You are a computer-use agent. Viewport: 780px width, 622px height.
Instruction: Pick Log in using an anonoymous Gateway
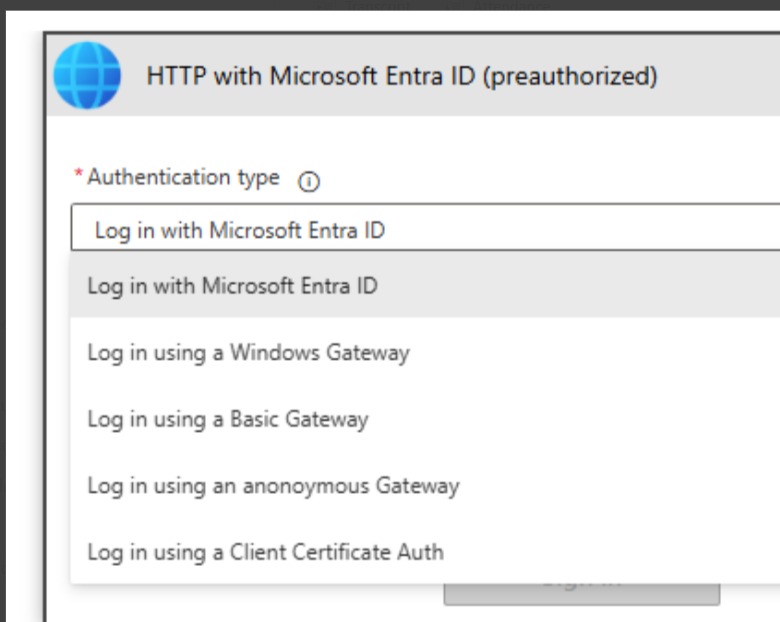point(425,486)
